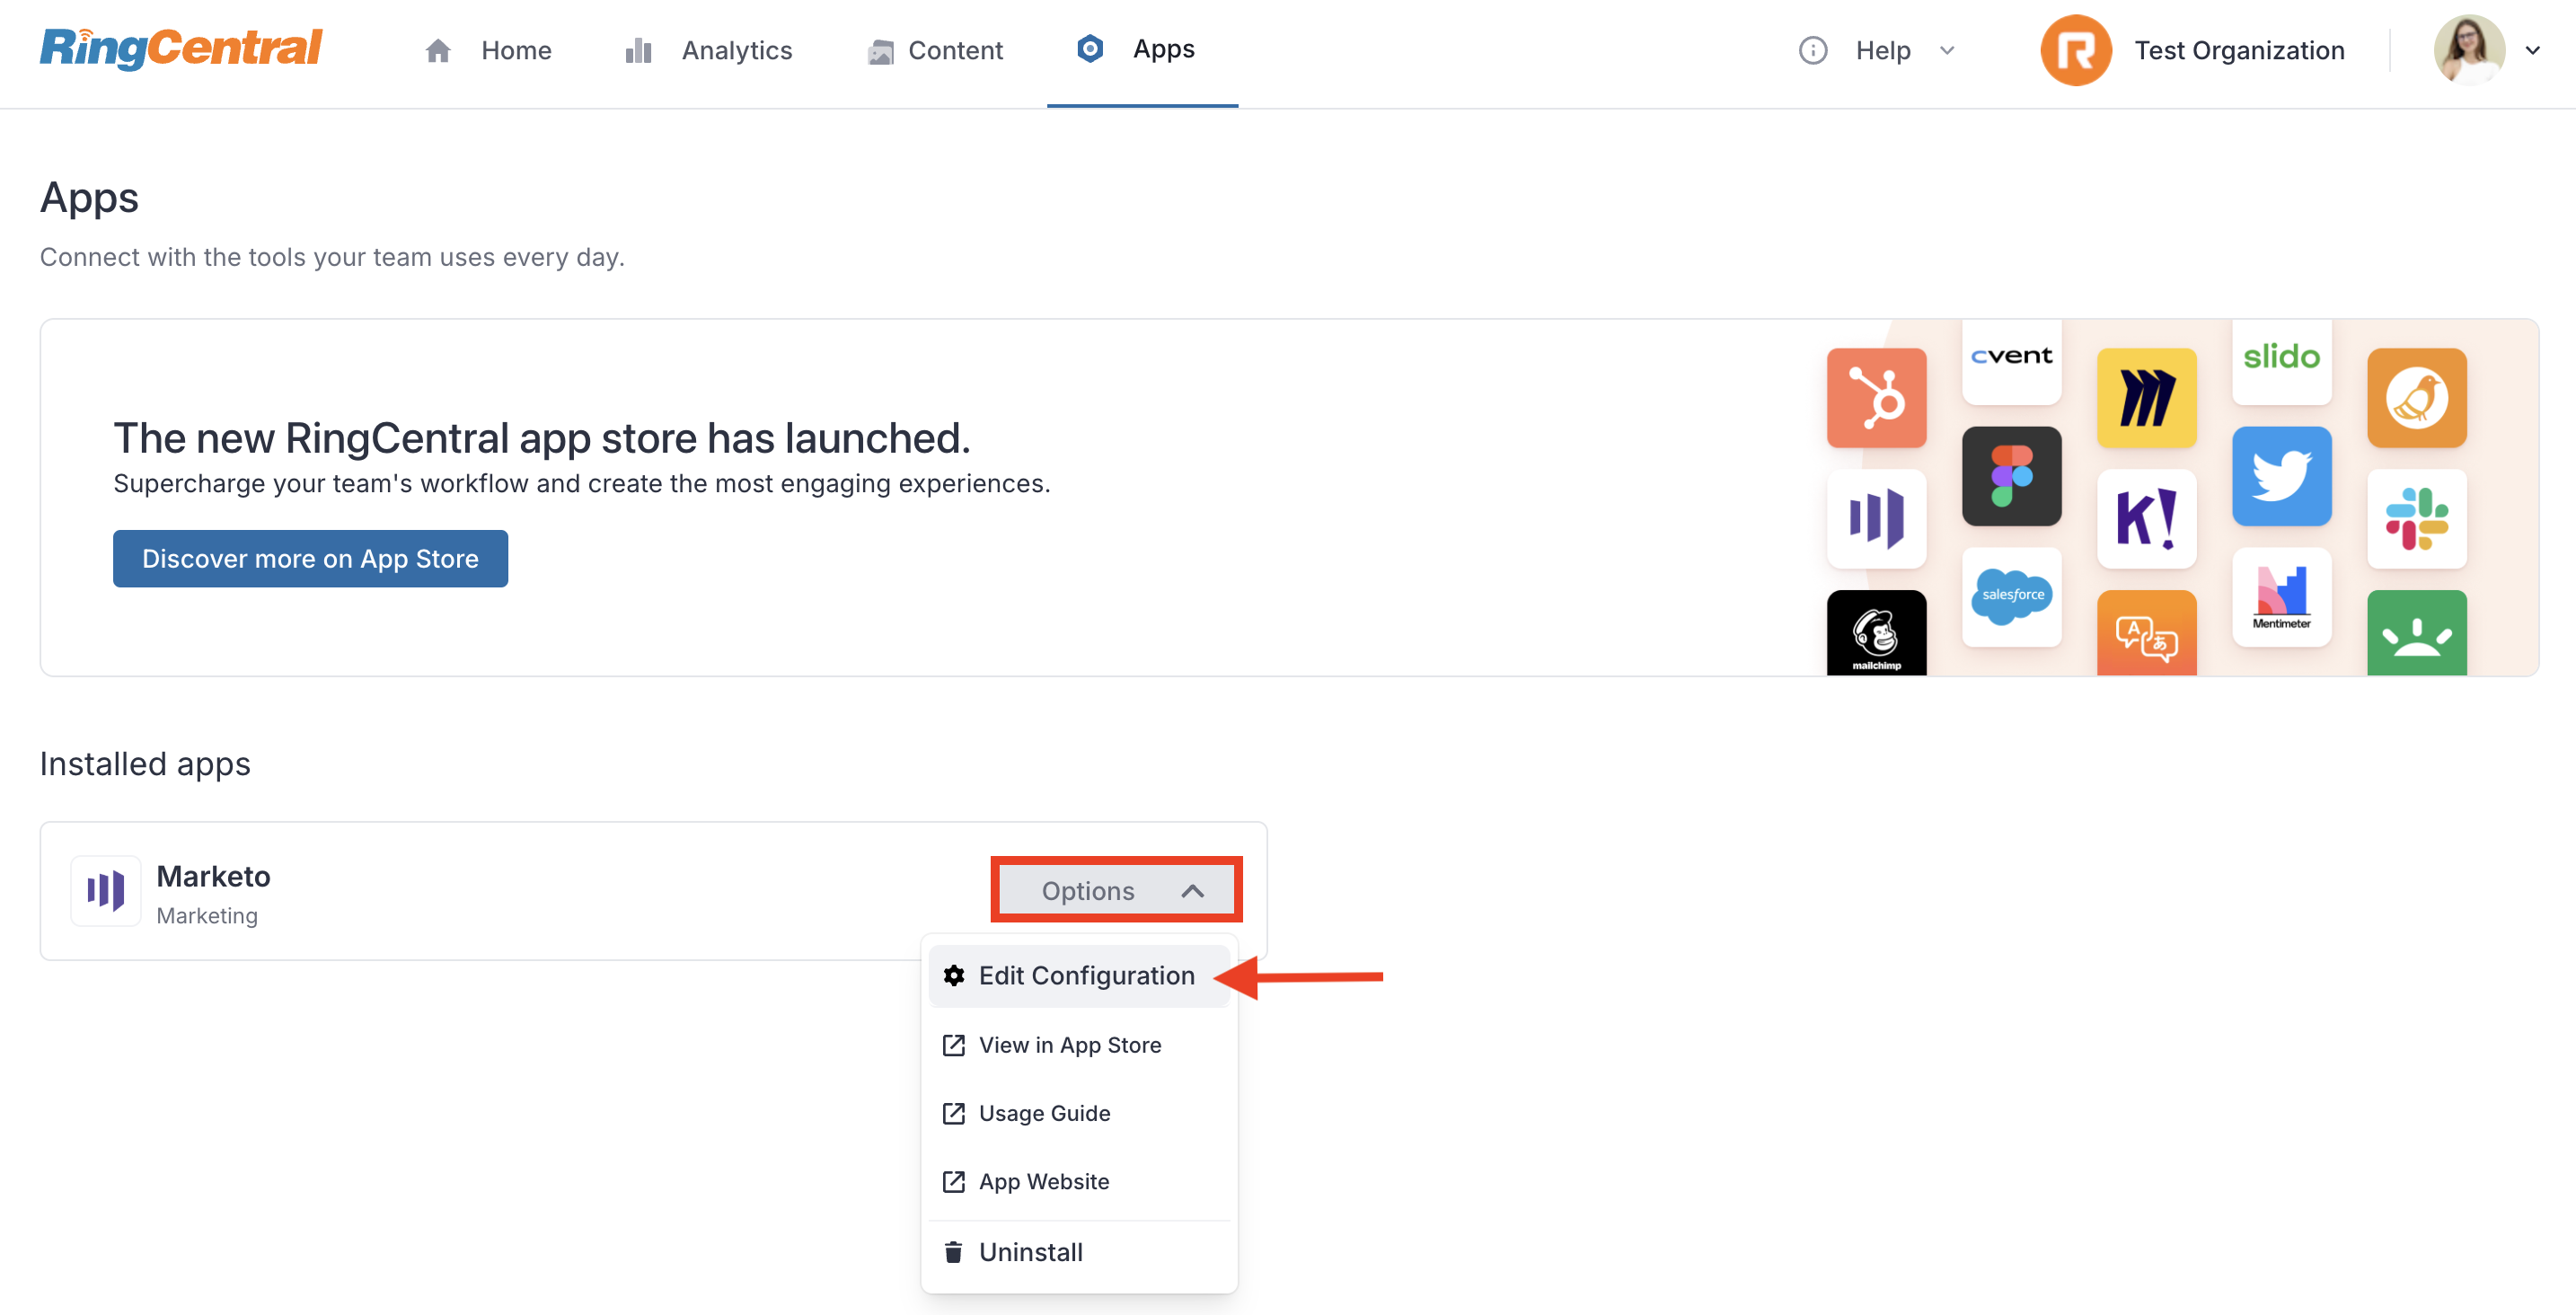Expand the Help dropdown menu
The width and height of the screenshot is (2576, 1315).
click(x=1876, y=51)
